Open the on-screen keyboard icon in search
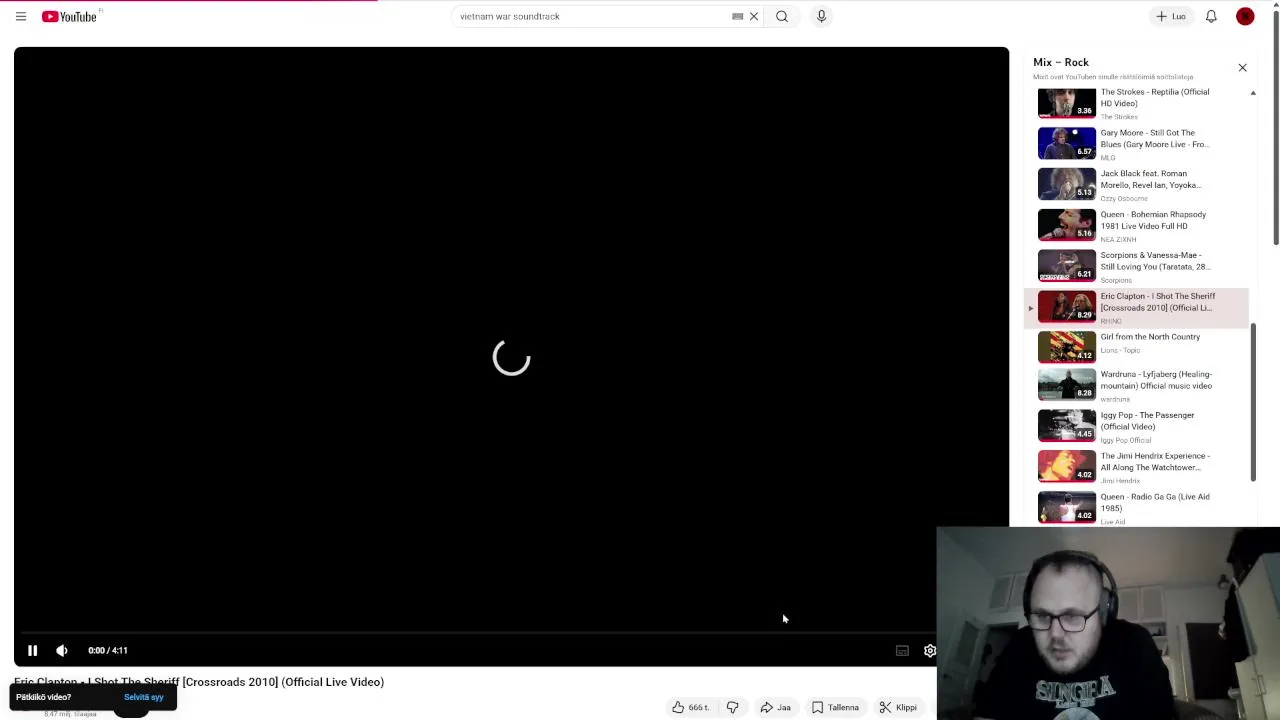Image resolution: width=1280 pixels, height=720 pixels. (737, 16)
